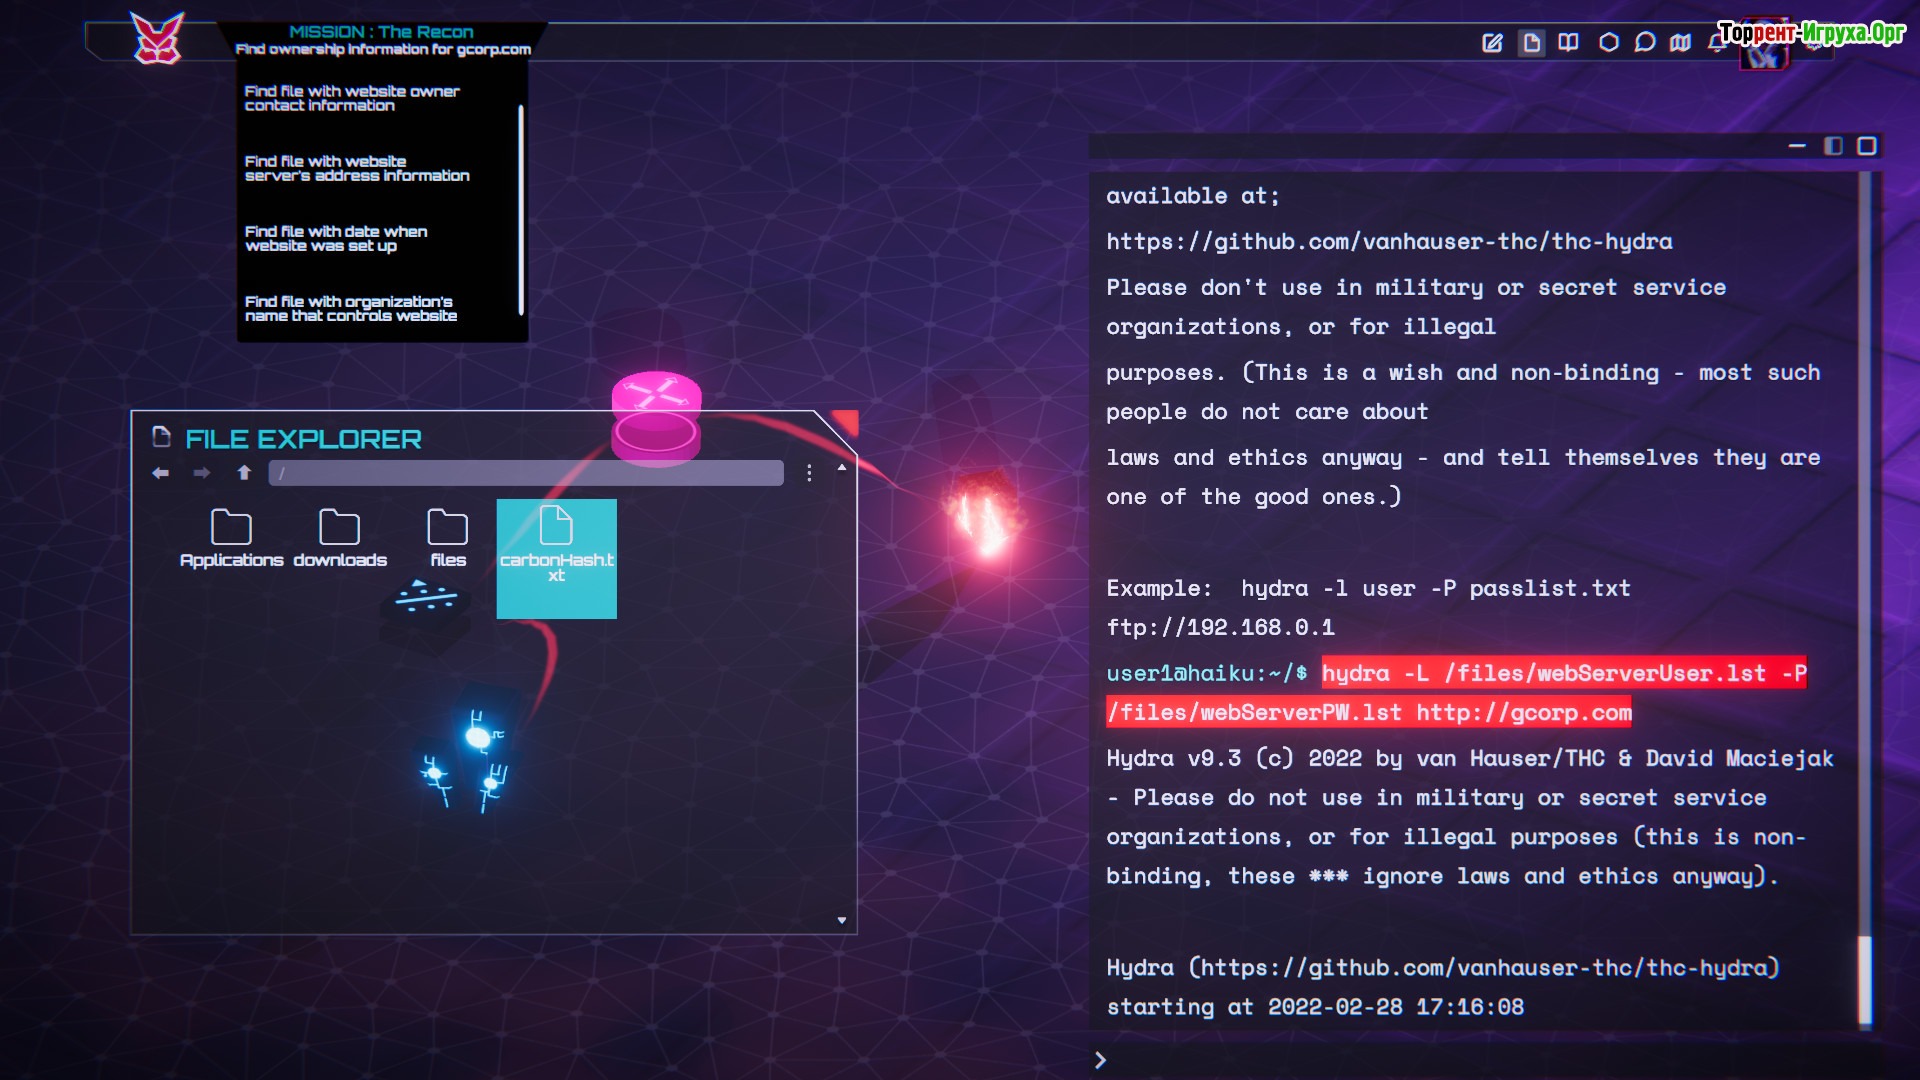1920x1080 pixels.
Task: Select objective 'Find file with website owner contact information'
Action: coord(352,98)
